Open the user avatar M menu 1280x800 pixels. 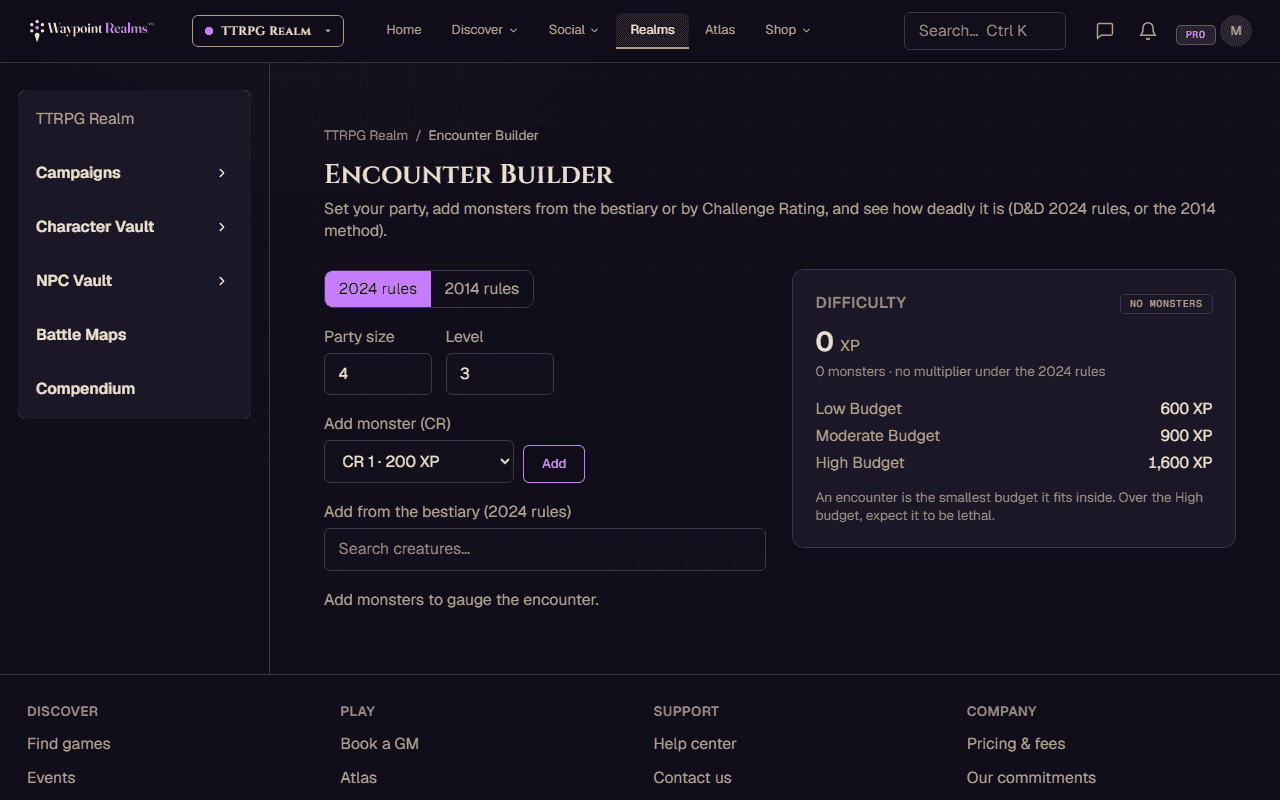(x=1236, y=31)
